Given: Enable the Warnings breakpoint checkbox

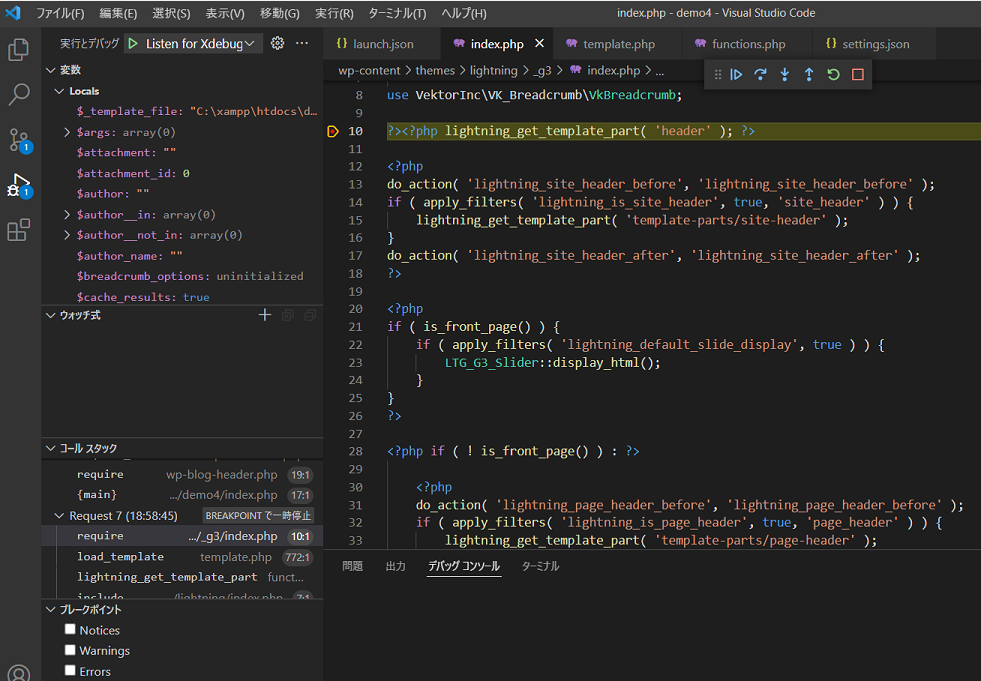Looking at the screenshot, I should pyautogui.click(x=70, y=651).
